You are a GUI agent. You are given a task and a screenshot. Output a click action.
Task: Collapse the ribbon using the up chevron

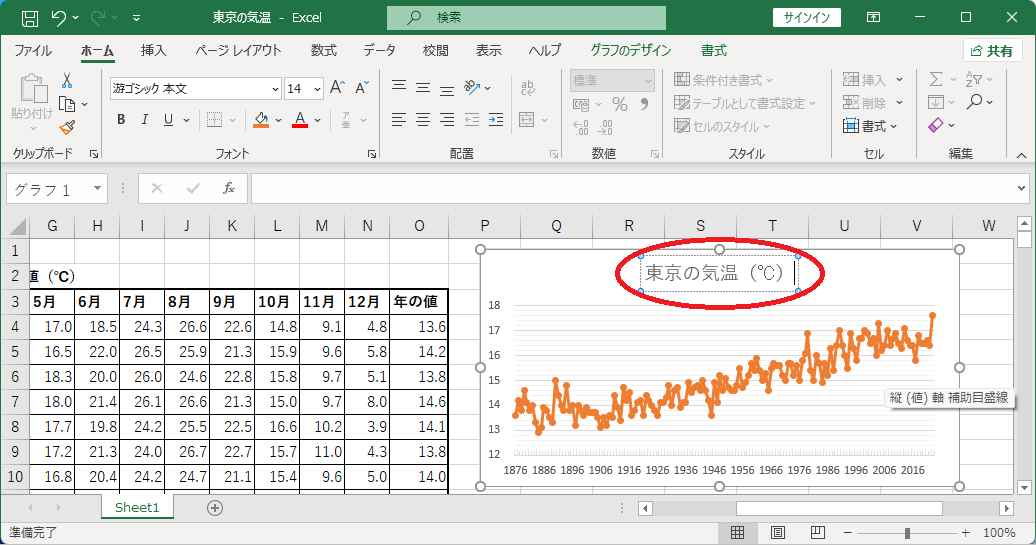click(x=1021, y=156)
